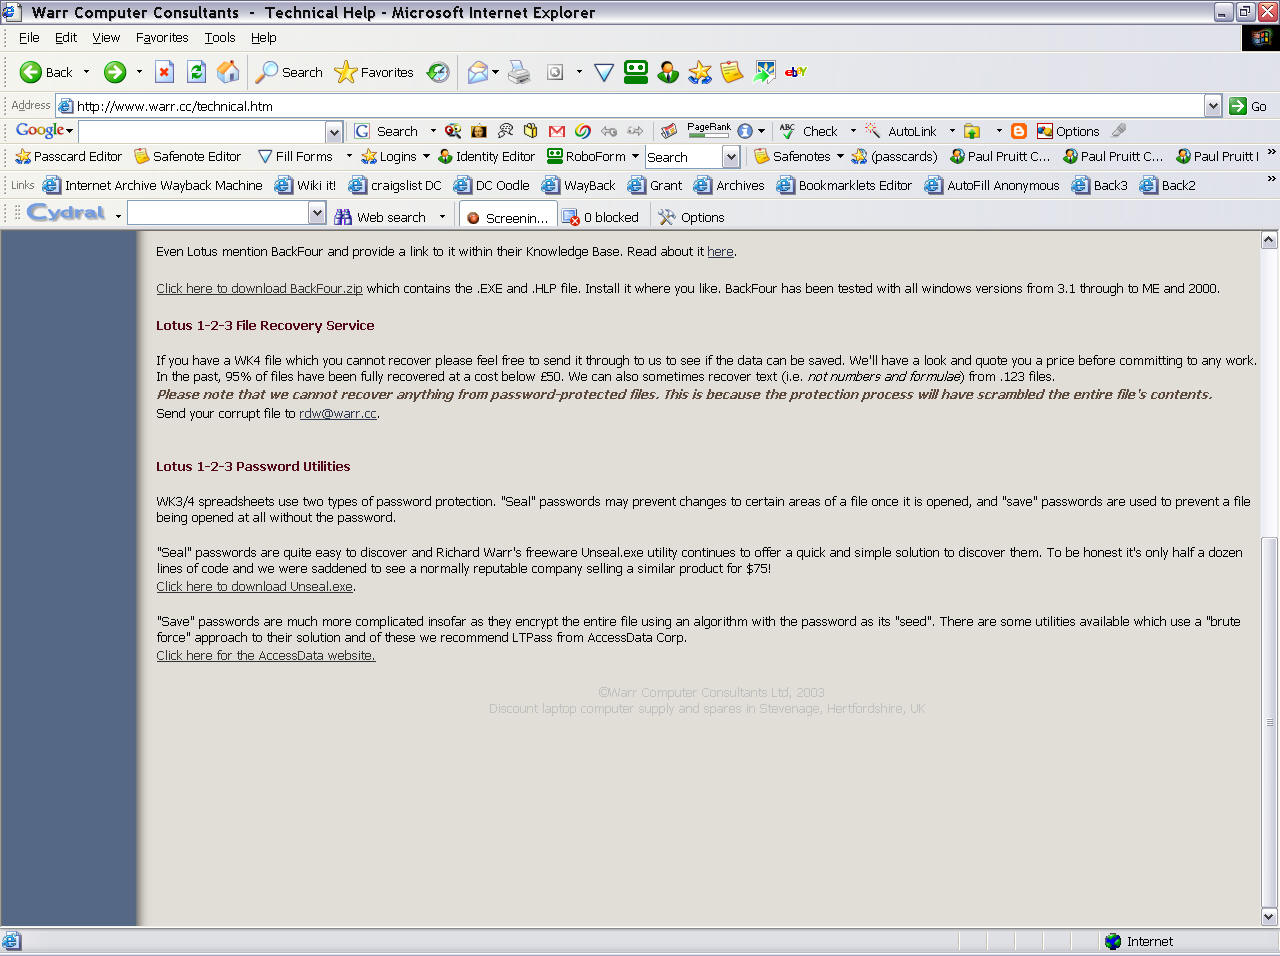The image size is (1280, 956).
Task: Print the page with the printer icon
Action: point(519,72)
